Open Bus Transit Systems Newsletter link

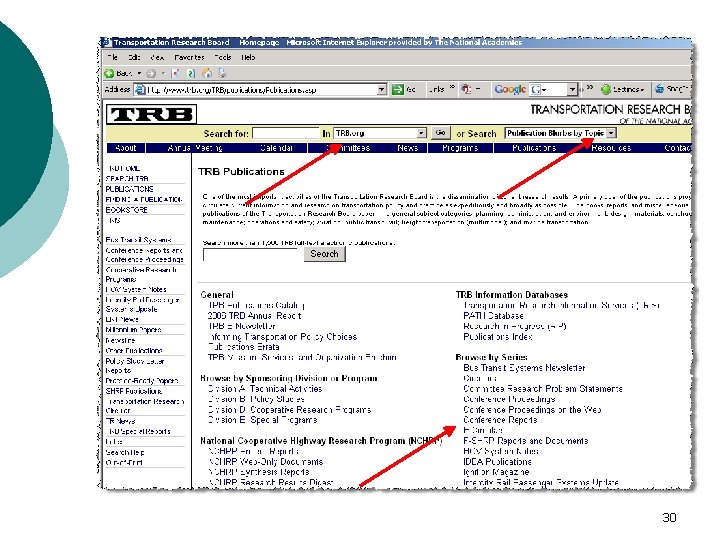[524, 368]
